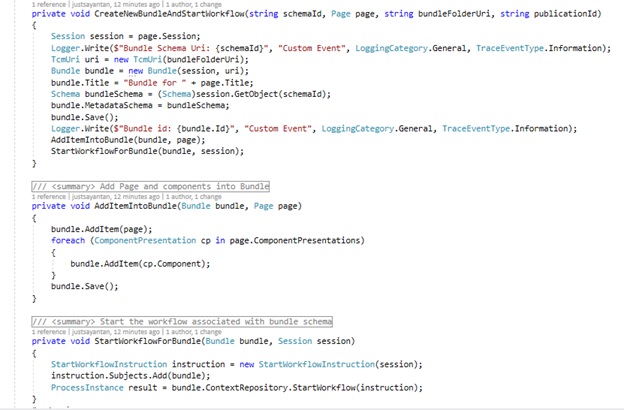The image size is (624, 410).
Task: Click 'session.GetObject(schemaId)' call
Action: point(260,94)
